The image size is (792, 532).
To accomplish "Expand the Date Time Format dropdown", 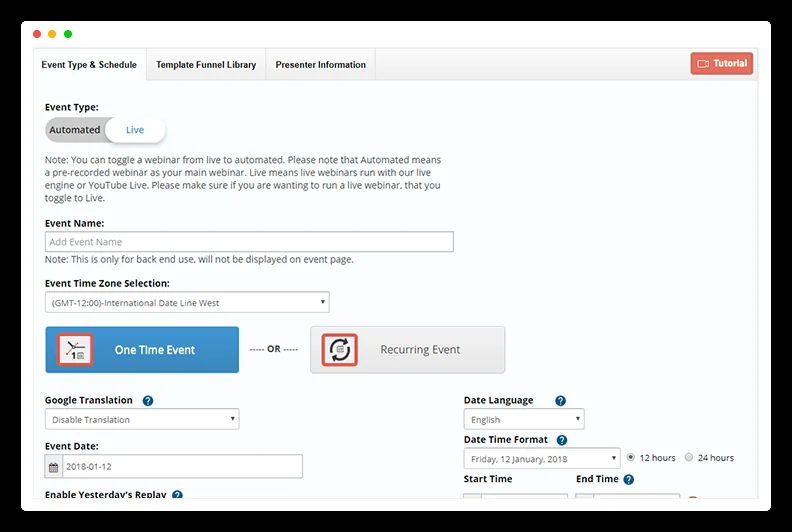I will pyautogui.click(x=542, y=459).
